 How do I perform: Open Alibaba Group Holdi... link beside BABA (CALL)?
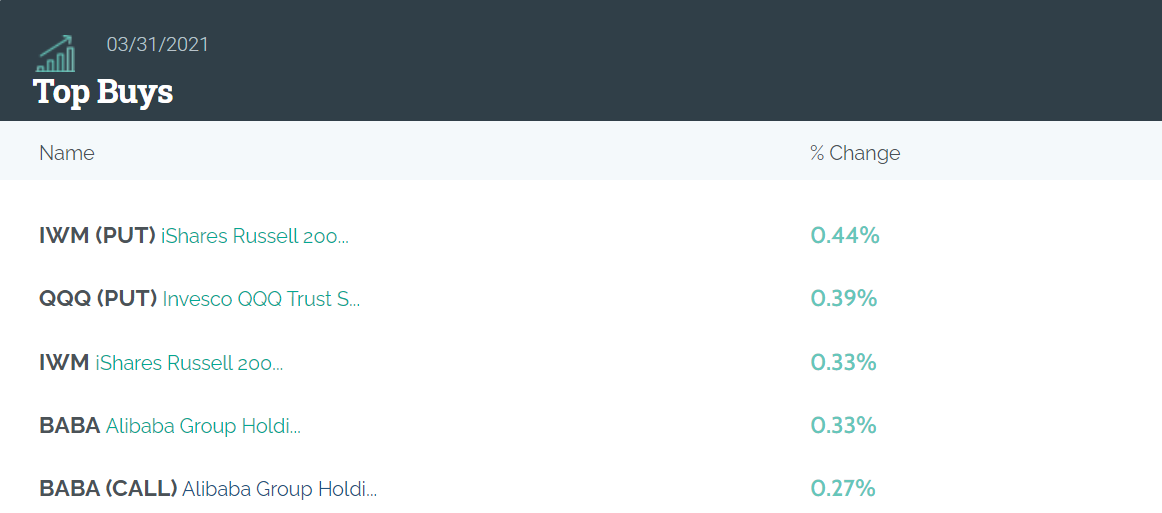point(279,489)
